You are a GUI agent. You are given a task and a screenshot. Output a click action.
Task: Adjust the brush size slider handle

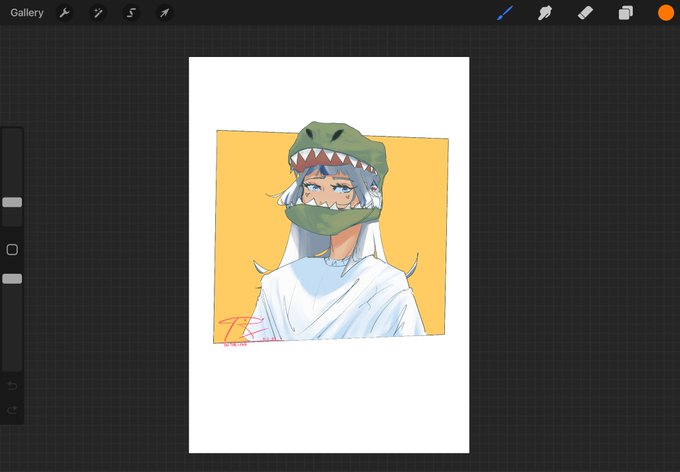click(x=12, y=202)
